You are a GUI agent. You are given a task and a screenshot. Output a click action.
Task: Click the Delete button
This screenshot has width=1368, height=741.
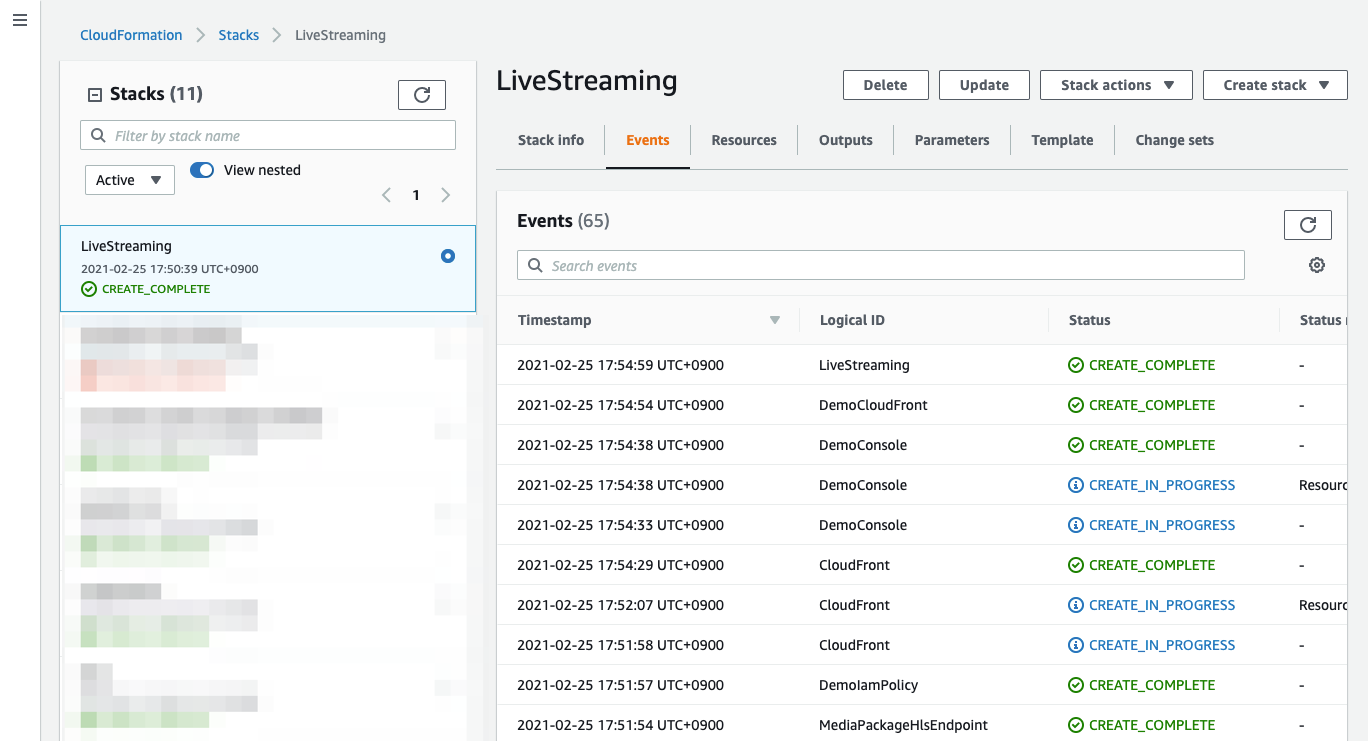(x=886, y=85)
